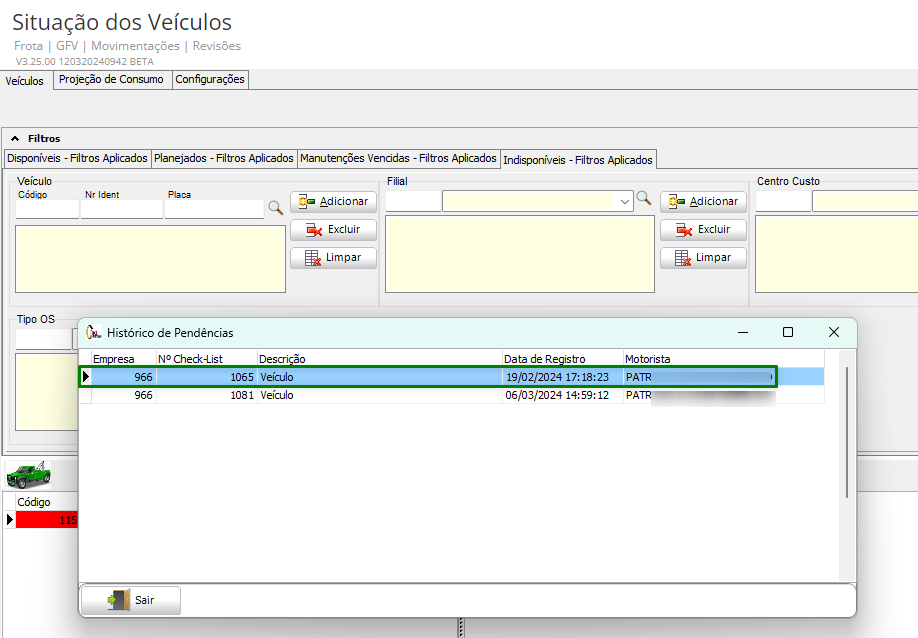Click the Placa input field

[x=214, y=209]
